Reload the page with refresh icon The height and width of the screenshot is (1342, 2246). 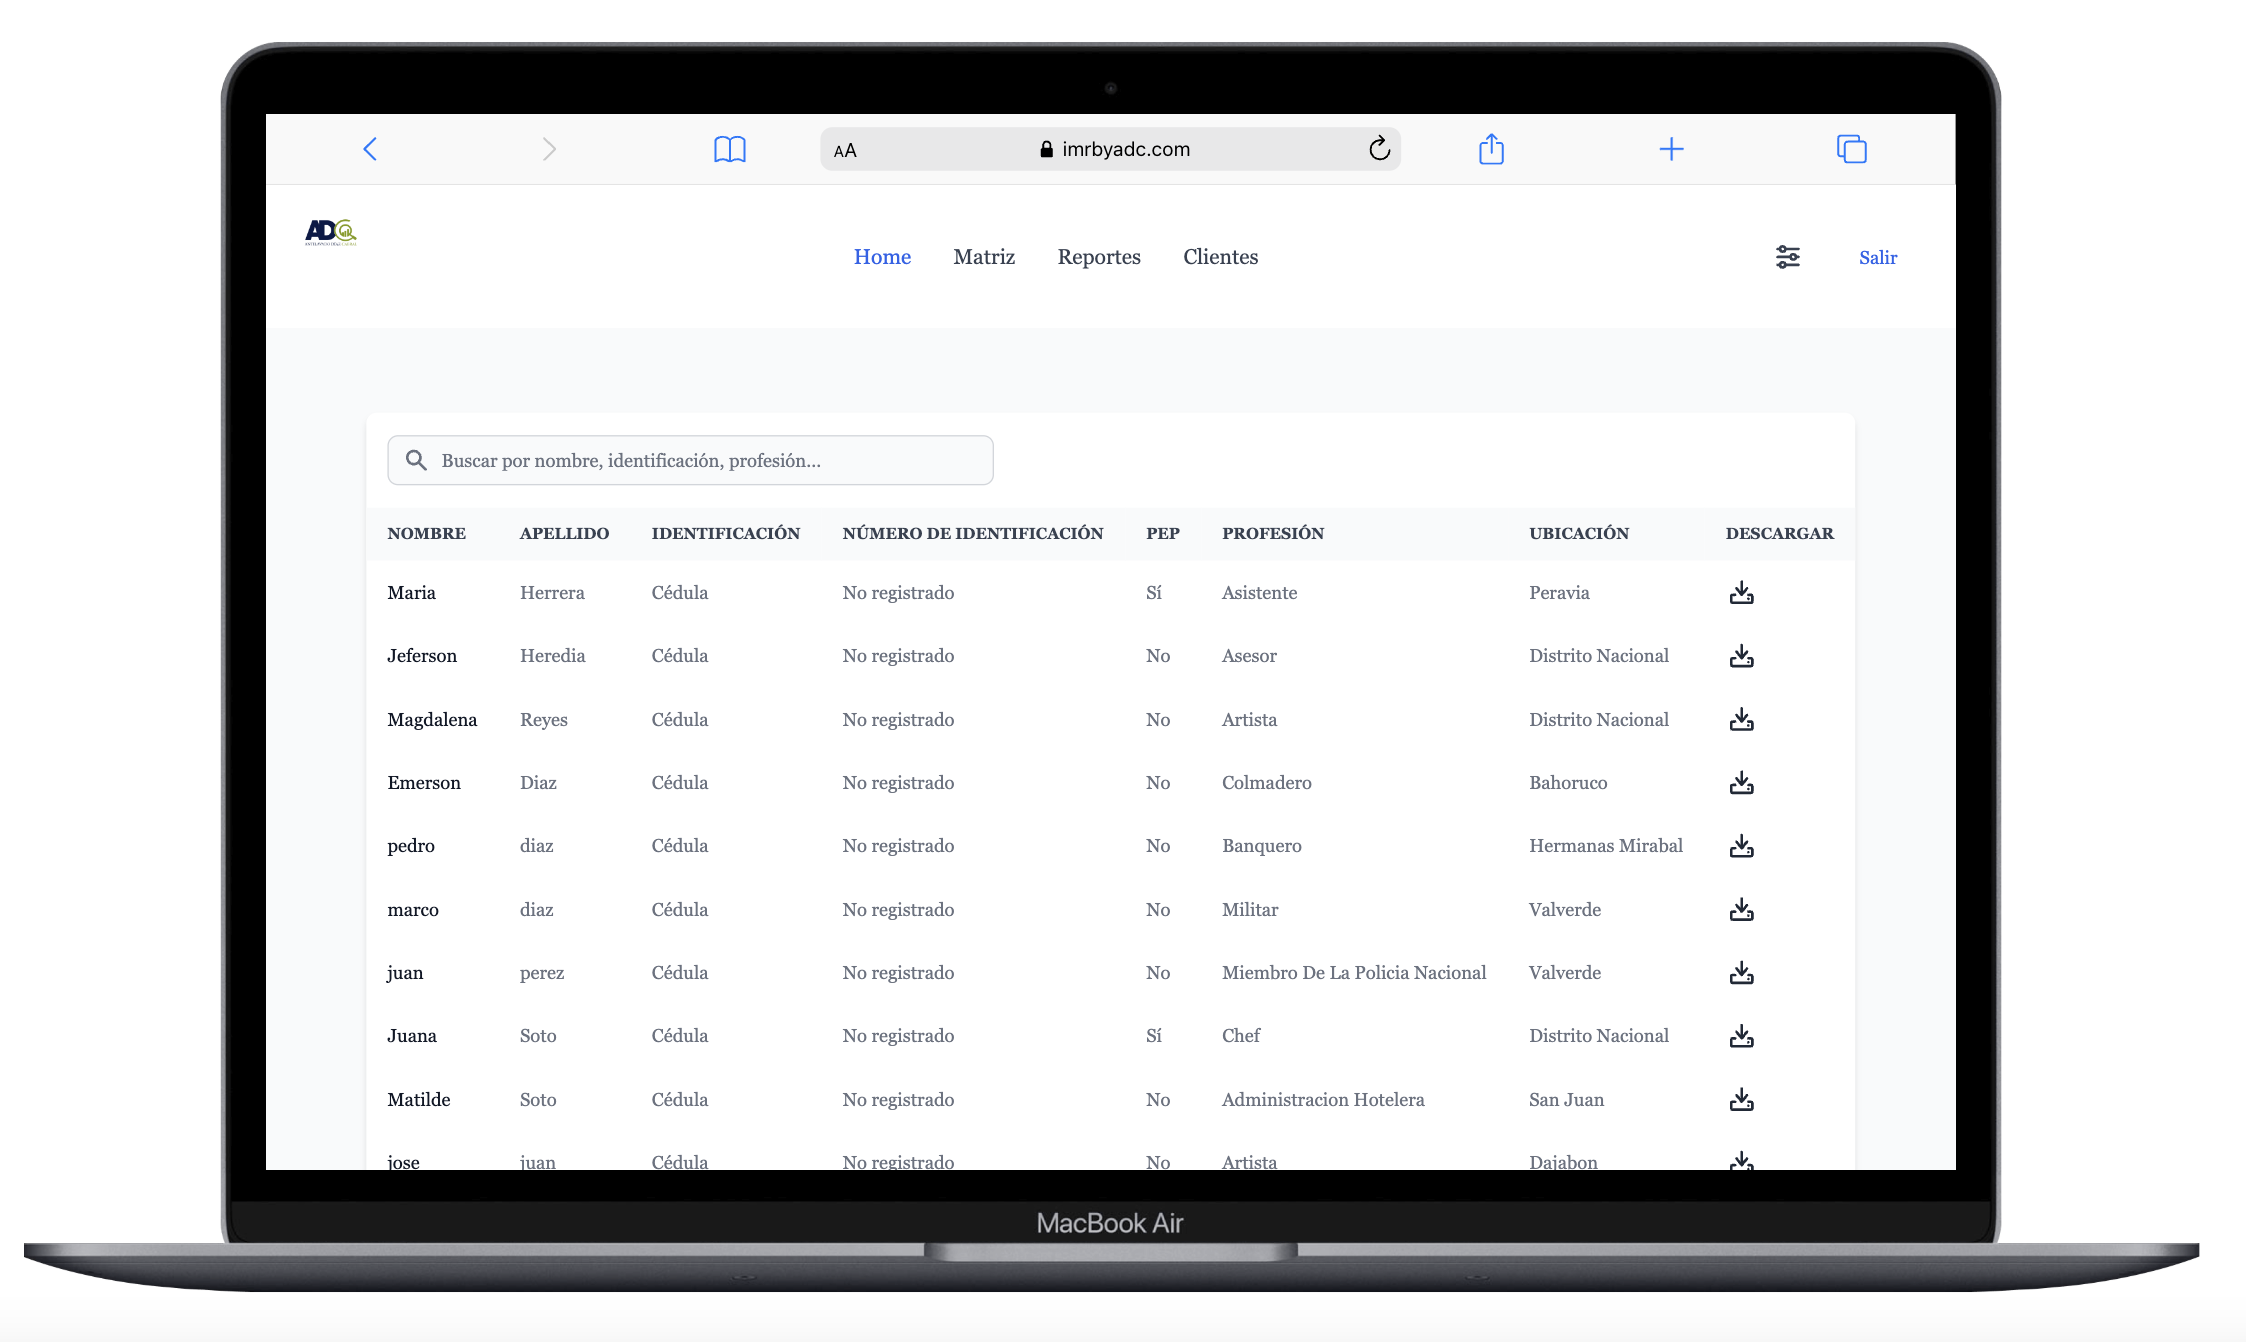(x=1379, y=149)
